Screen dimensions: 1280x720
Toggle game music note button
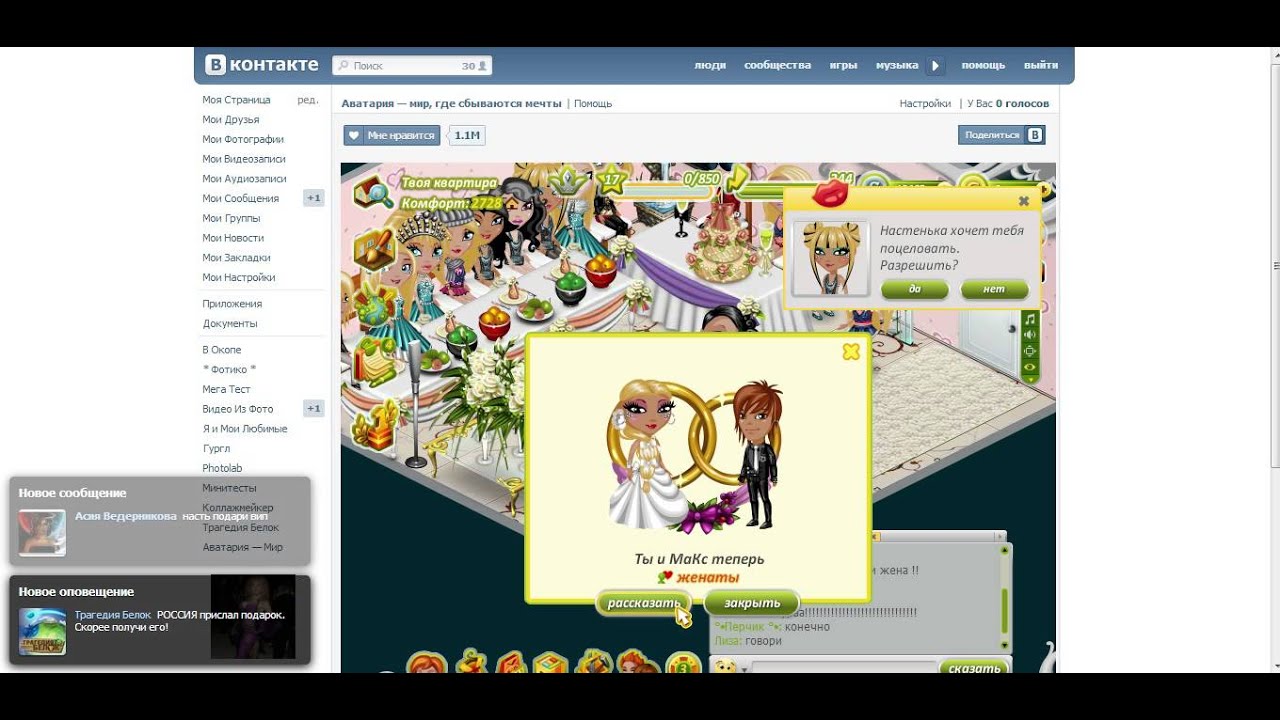(x=1029, y=319)
